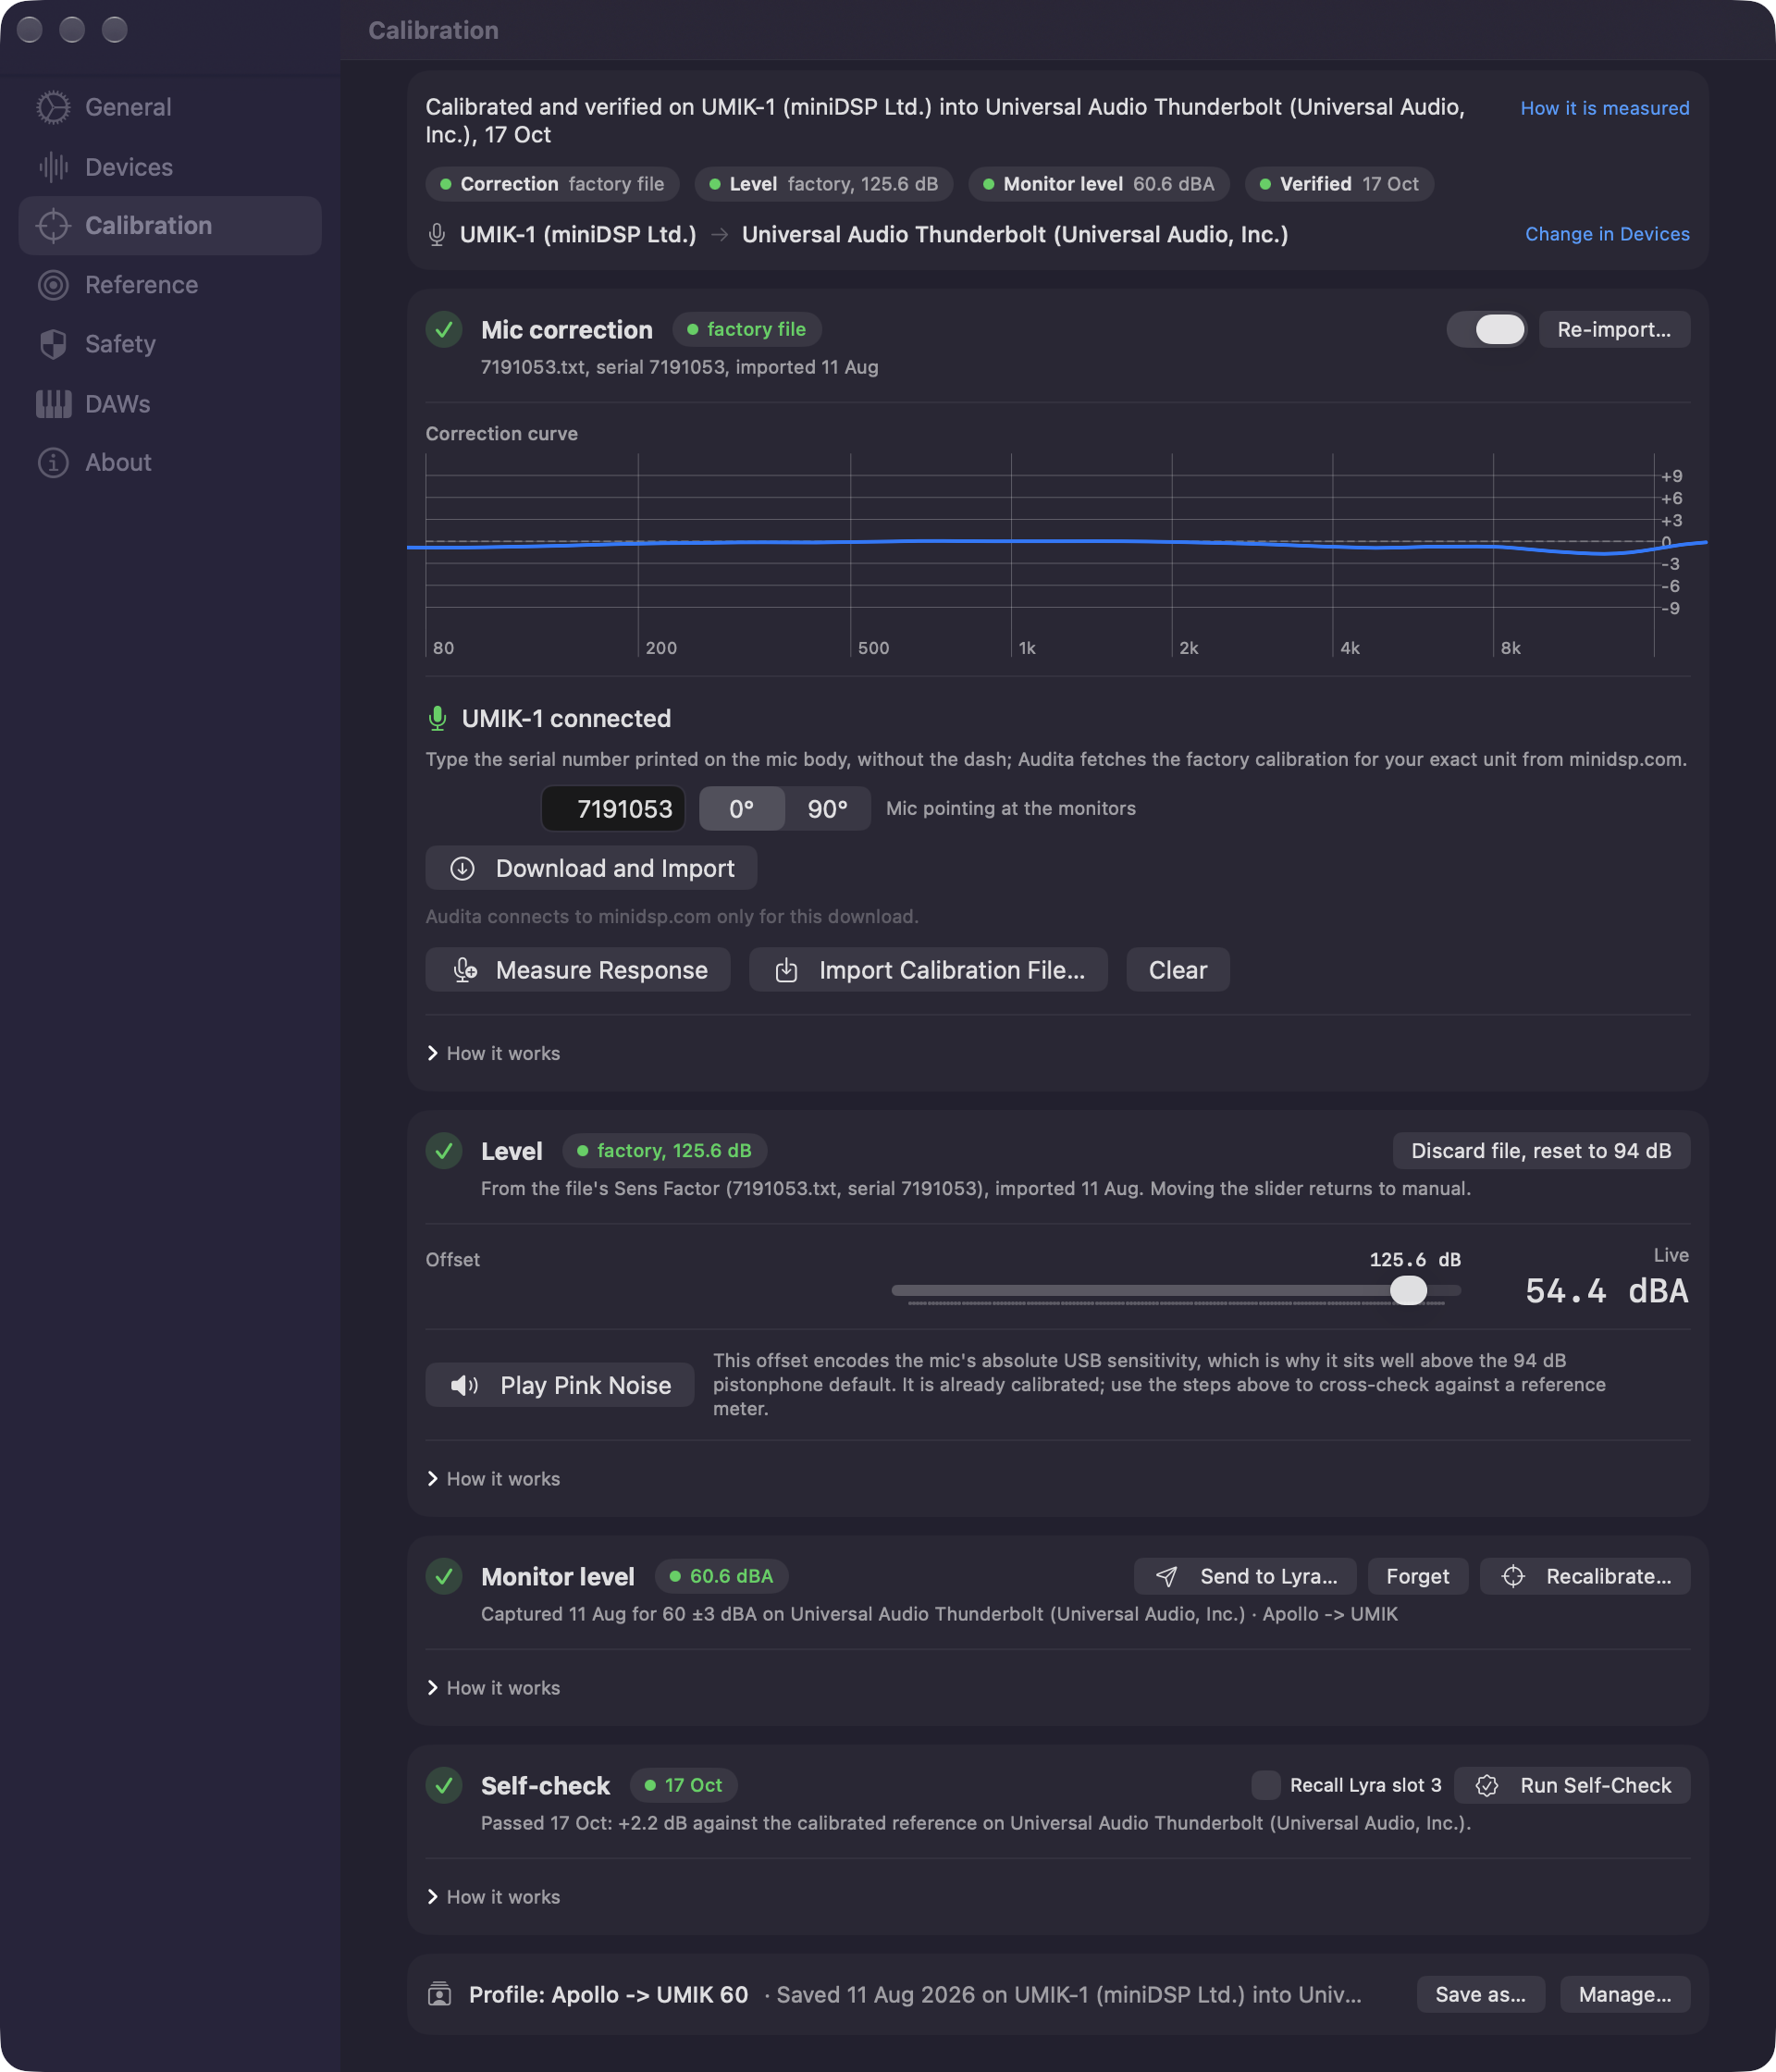Click the microphone icon beside UMIK-1 device path
This screenshot has height=2072, width=1776.
tap(436, 235)
